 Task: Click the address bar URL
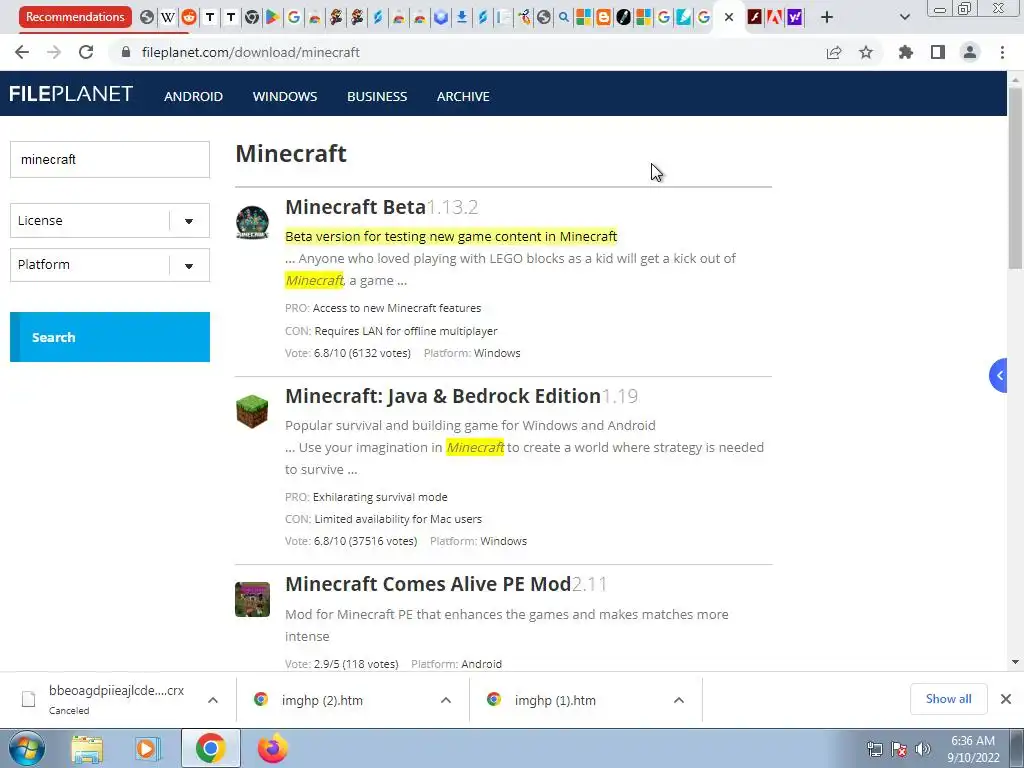(x=251, y=52)
